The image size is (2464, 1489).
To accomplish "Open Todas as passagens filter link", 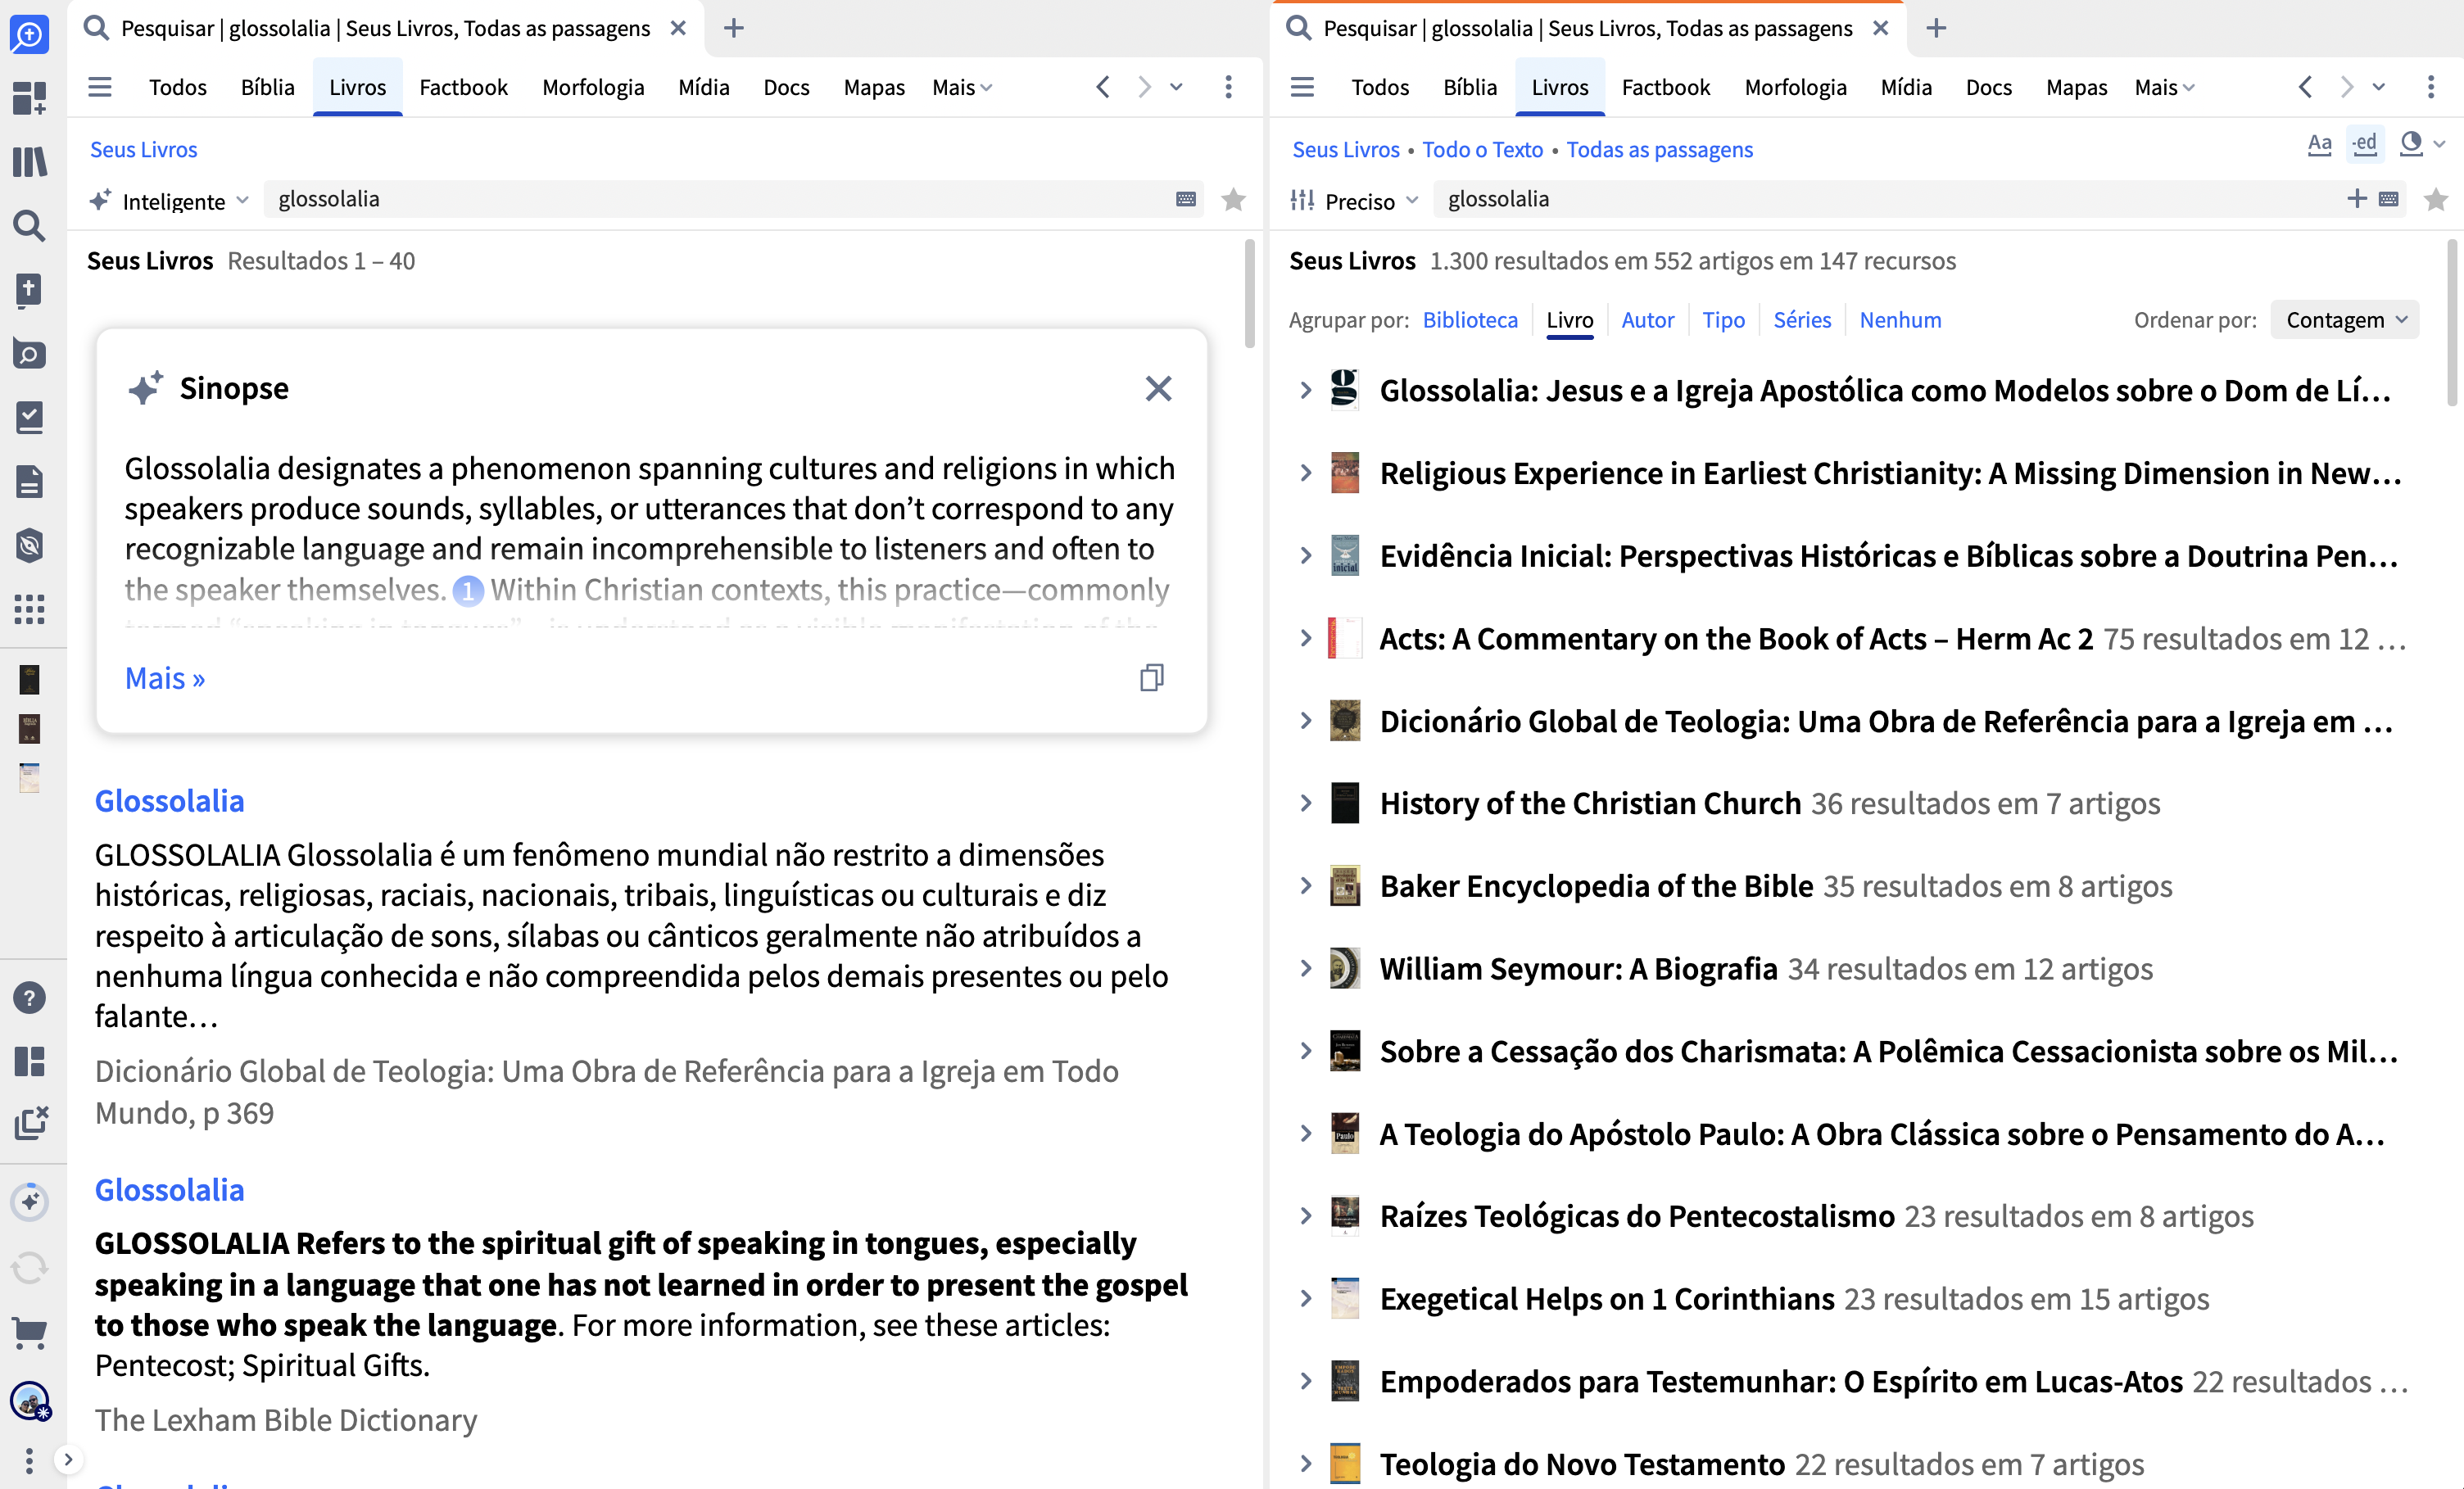I will (x=1659, y=149).
